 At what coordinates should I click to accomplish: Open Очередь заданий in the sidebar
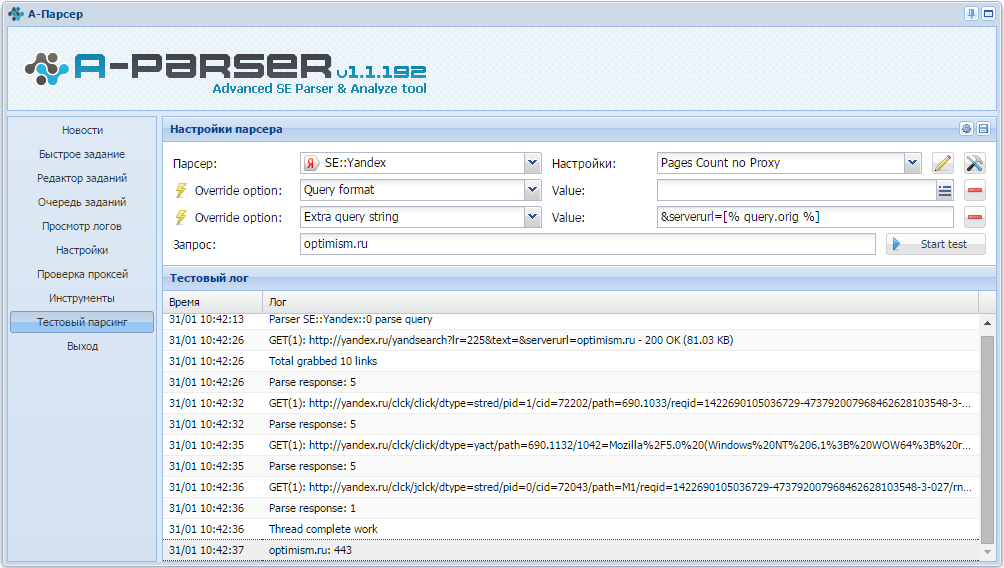[82, 202]
